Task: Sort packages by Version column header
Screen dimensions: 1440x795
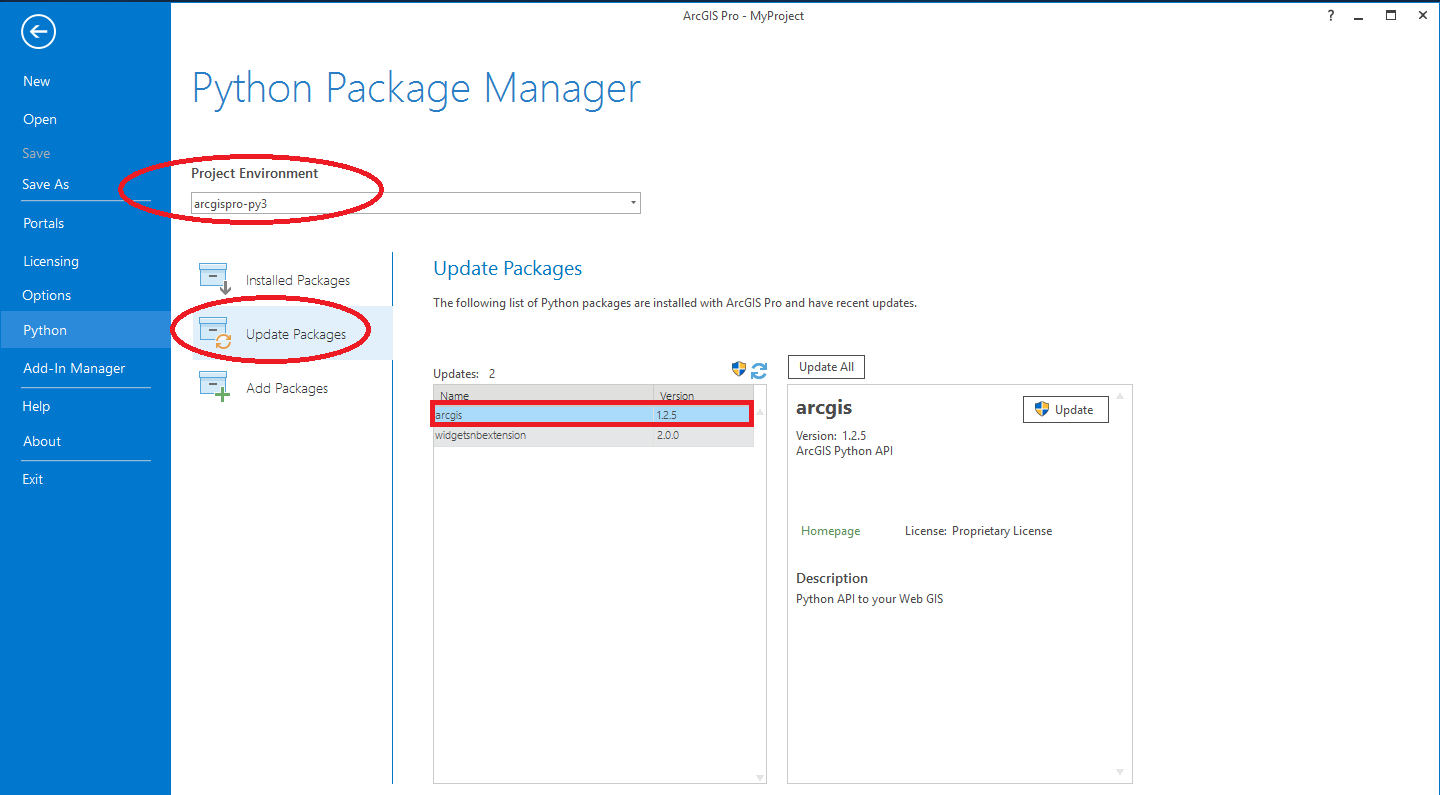Action: point(703,396)
